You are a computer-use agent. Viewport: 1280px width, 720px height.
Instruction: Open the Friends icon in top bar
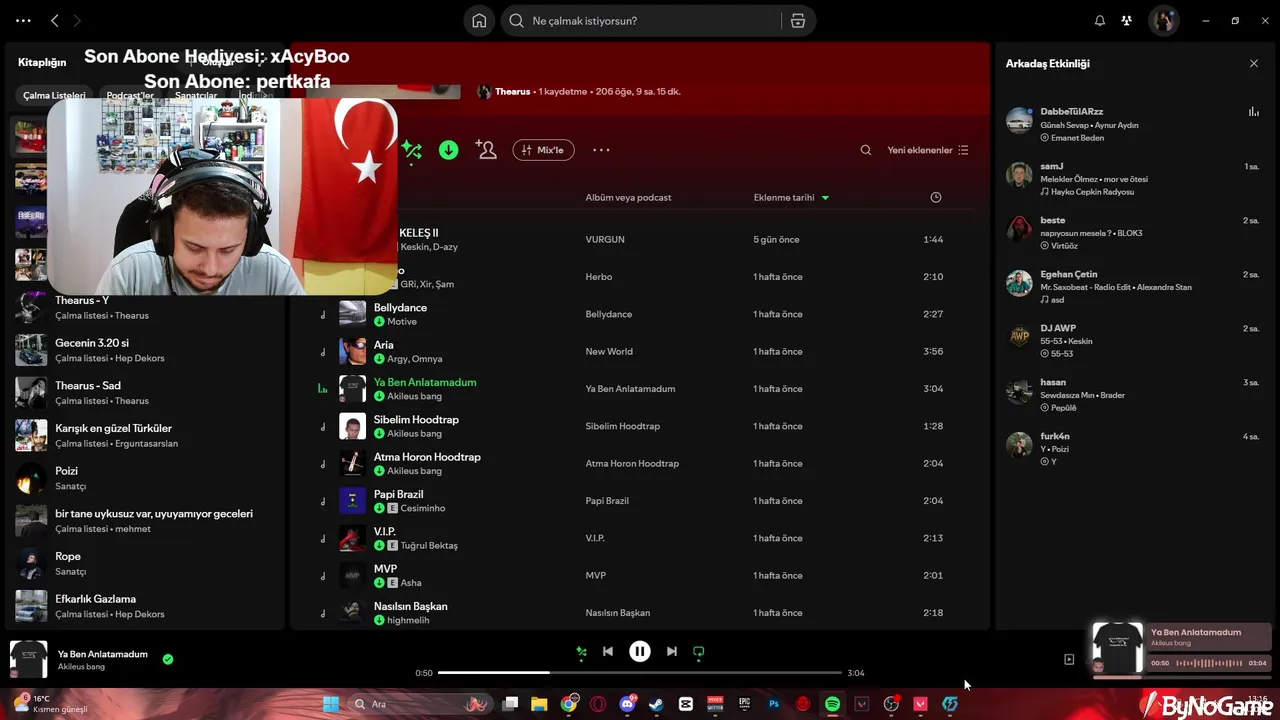click(1127, 21)
